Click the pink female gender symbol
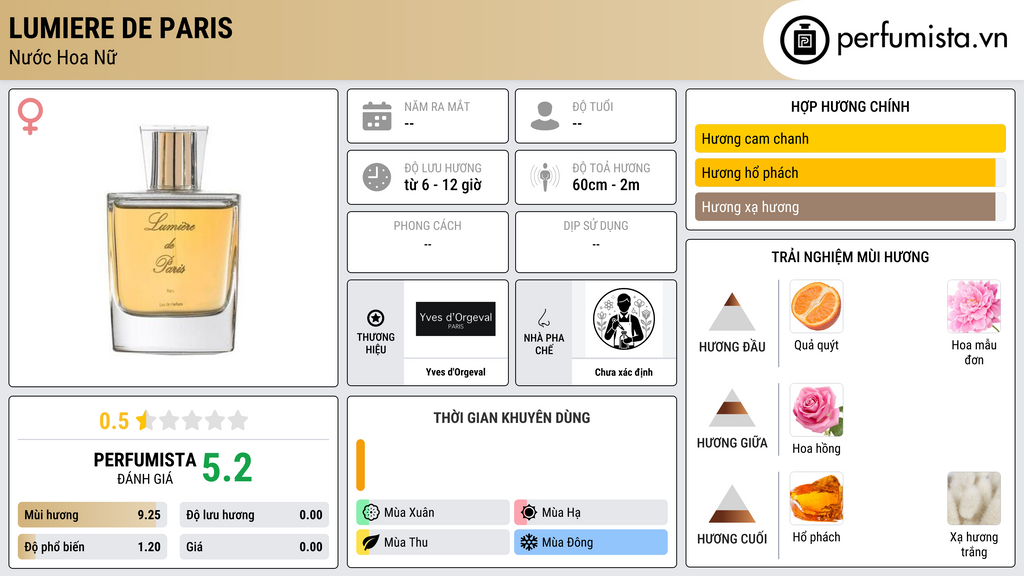This screenshot has height=576, width=1024. click(x=30, y=116)
